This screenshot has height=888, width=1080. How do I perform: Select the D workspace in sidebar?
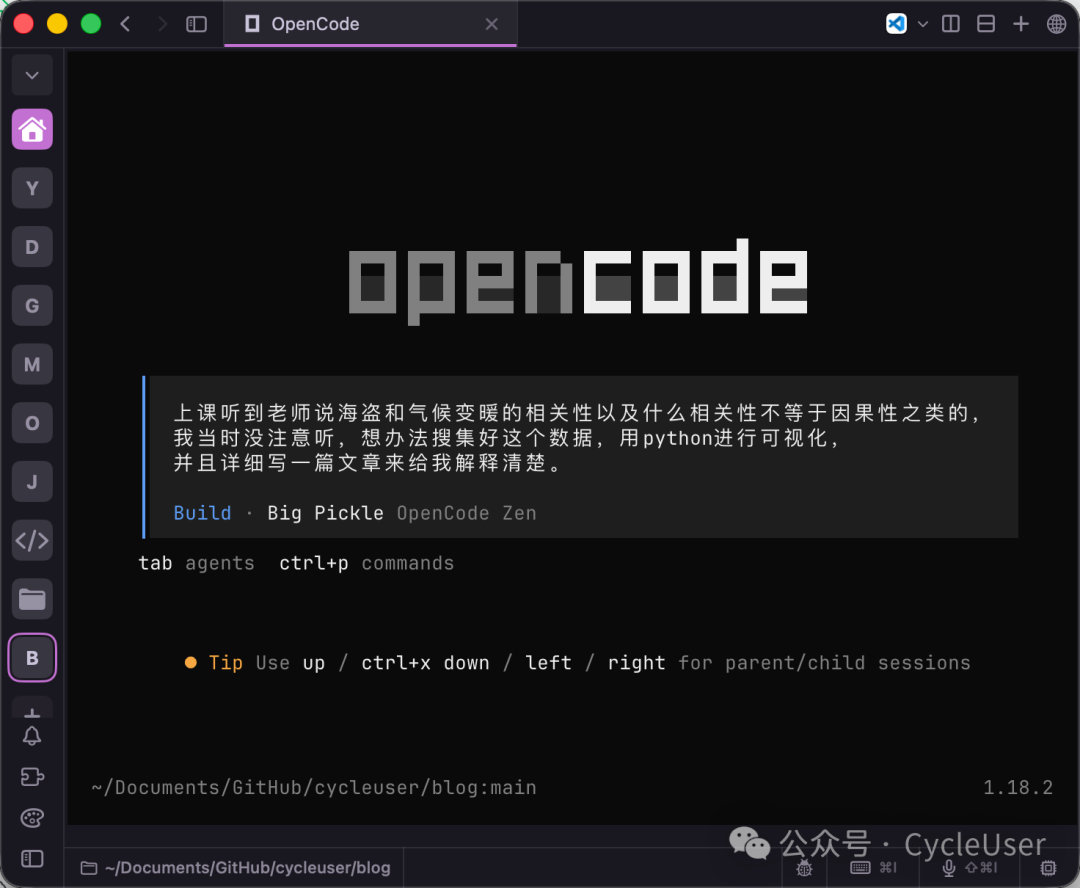point(32,247)
